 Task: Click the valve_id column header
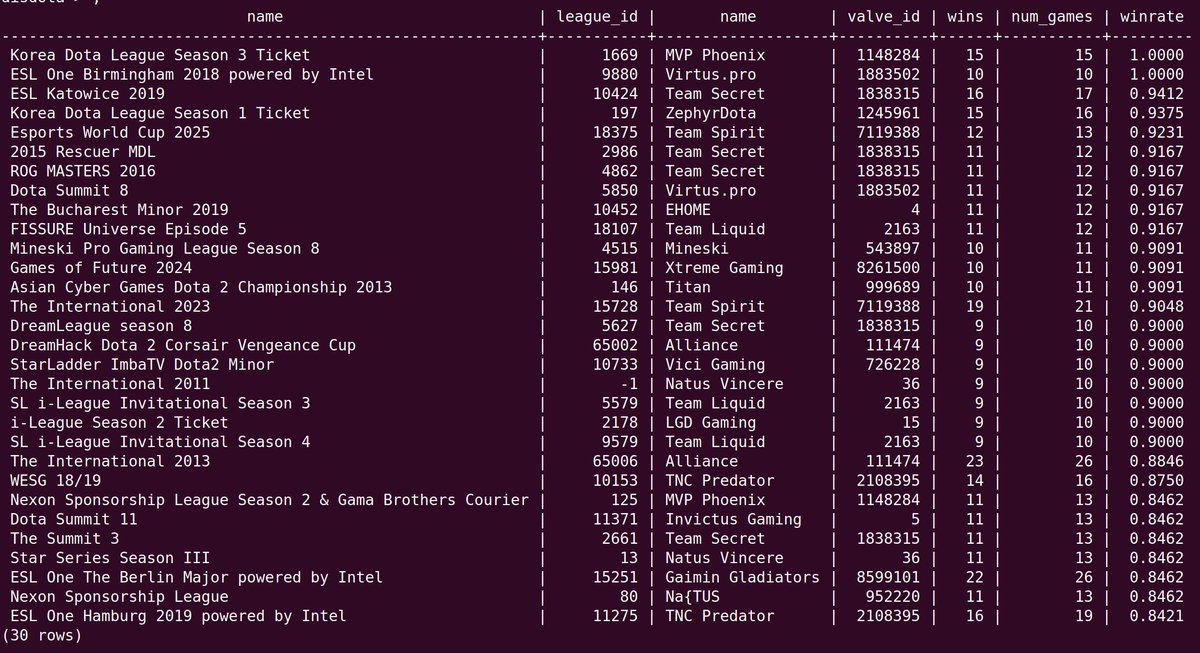[x=885, y=16]
